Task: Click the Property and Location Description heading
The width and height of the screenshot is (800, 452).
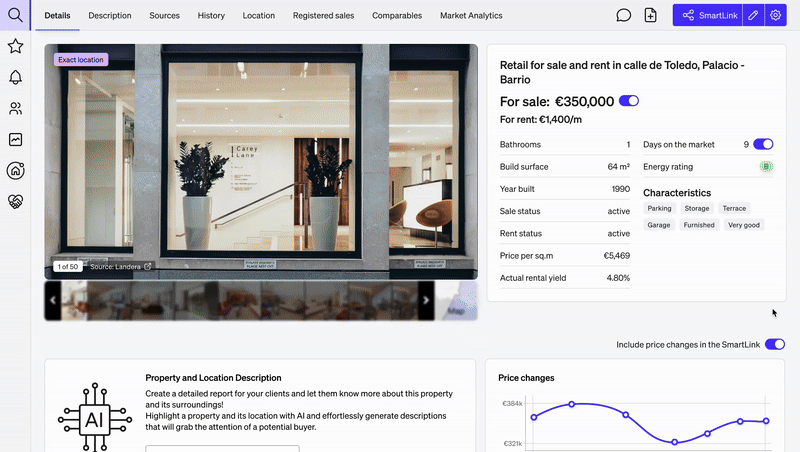Action: pyautogui.click(x=213, y=378)
